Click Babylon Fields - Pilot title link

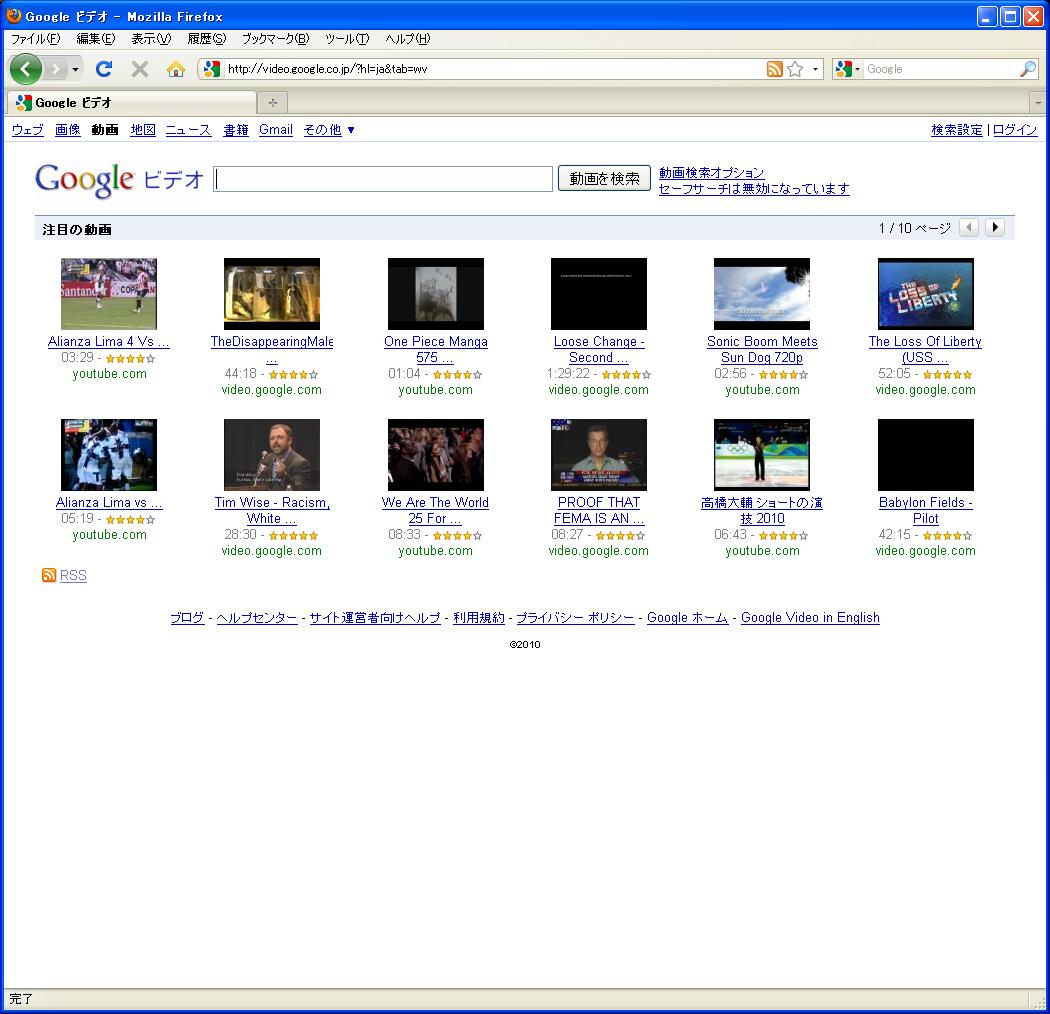click(x=925, y=510)
